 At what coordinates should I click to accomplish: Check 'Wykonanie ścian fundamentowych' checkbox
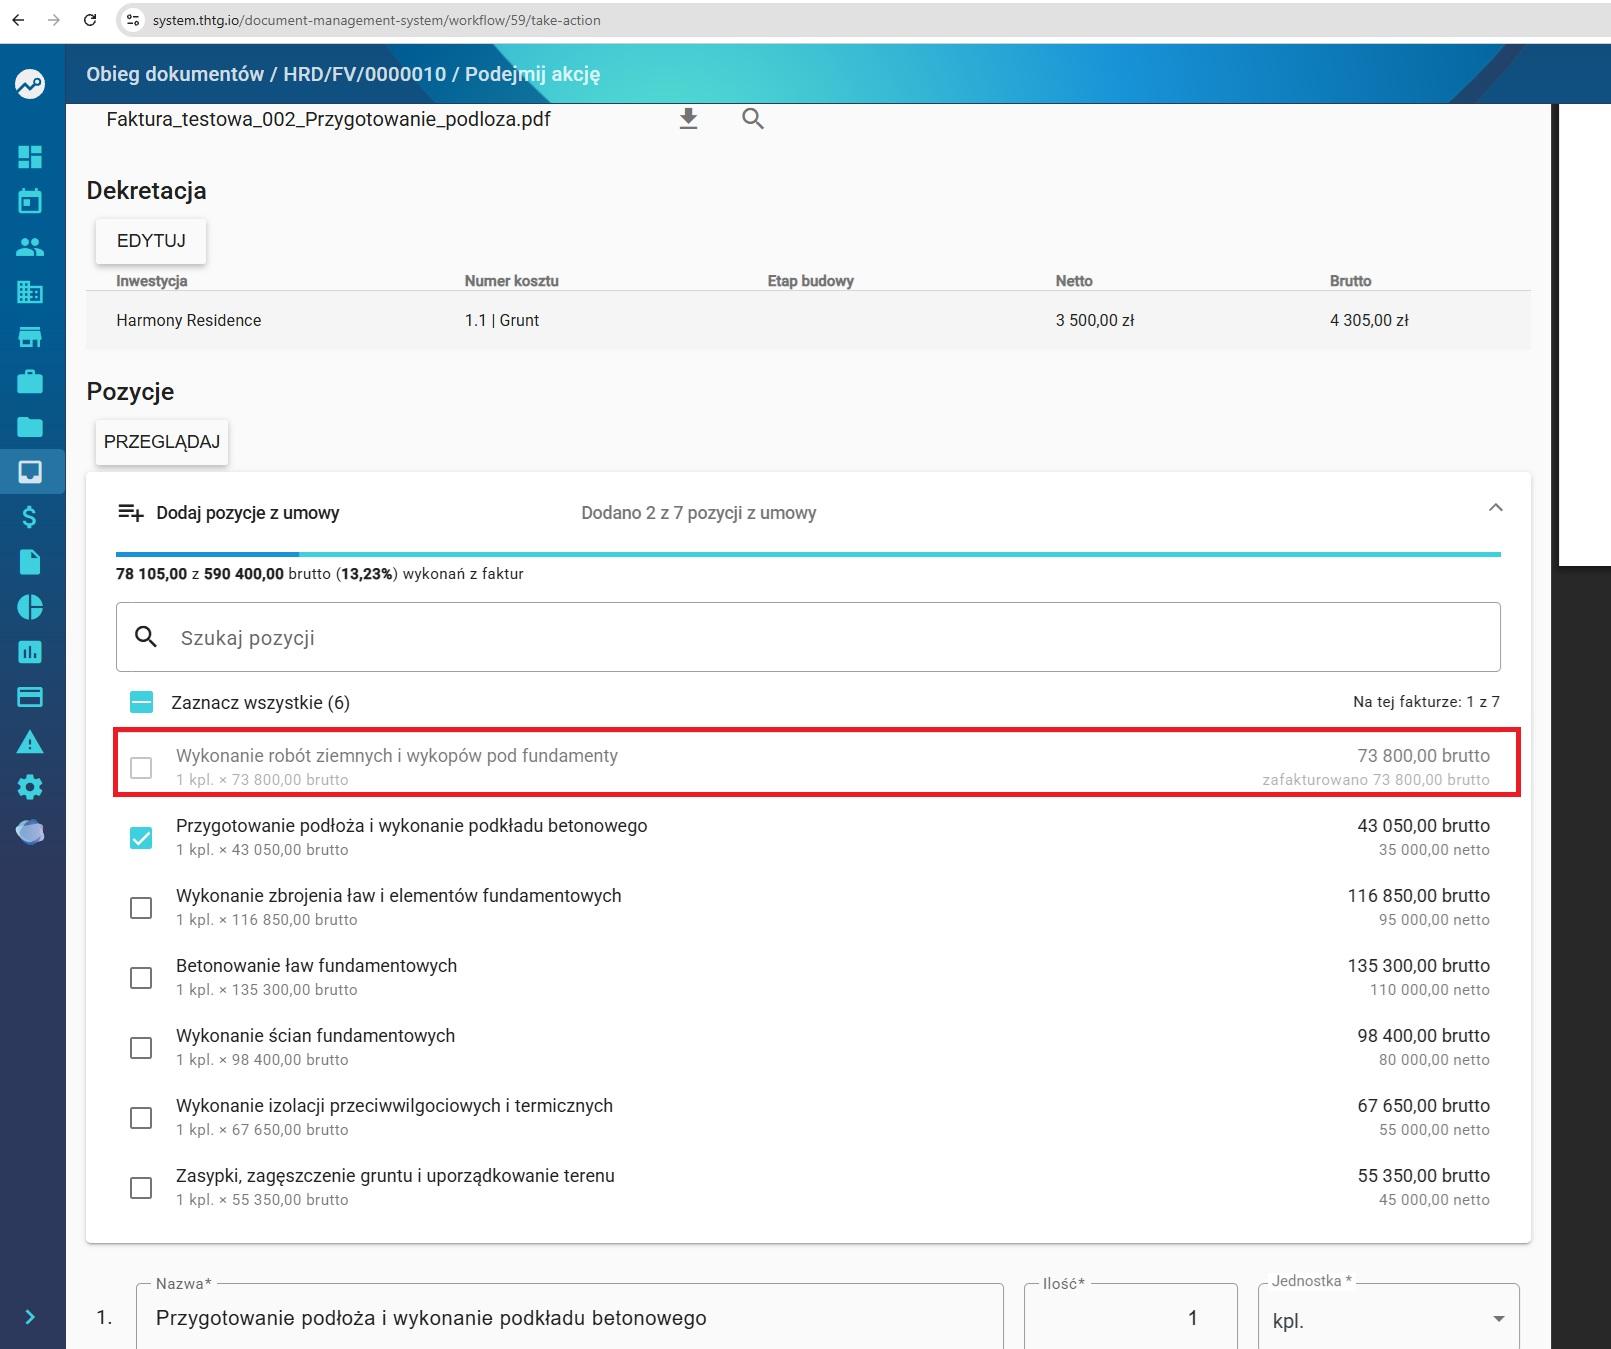click(x=141, y=1048)
